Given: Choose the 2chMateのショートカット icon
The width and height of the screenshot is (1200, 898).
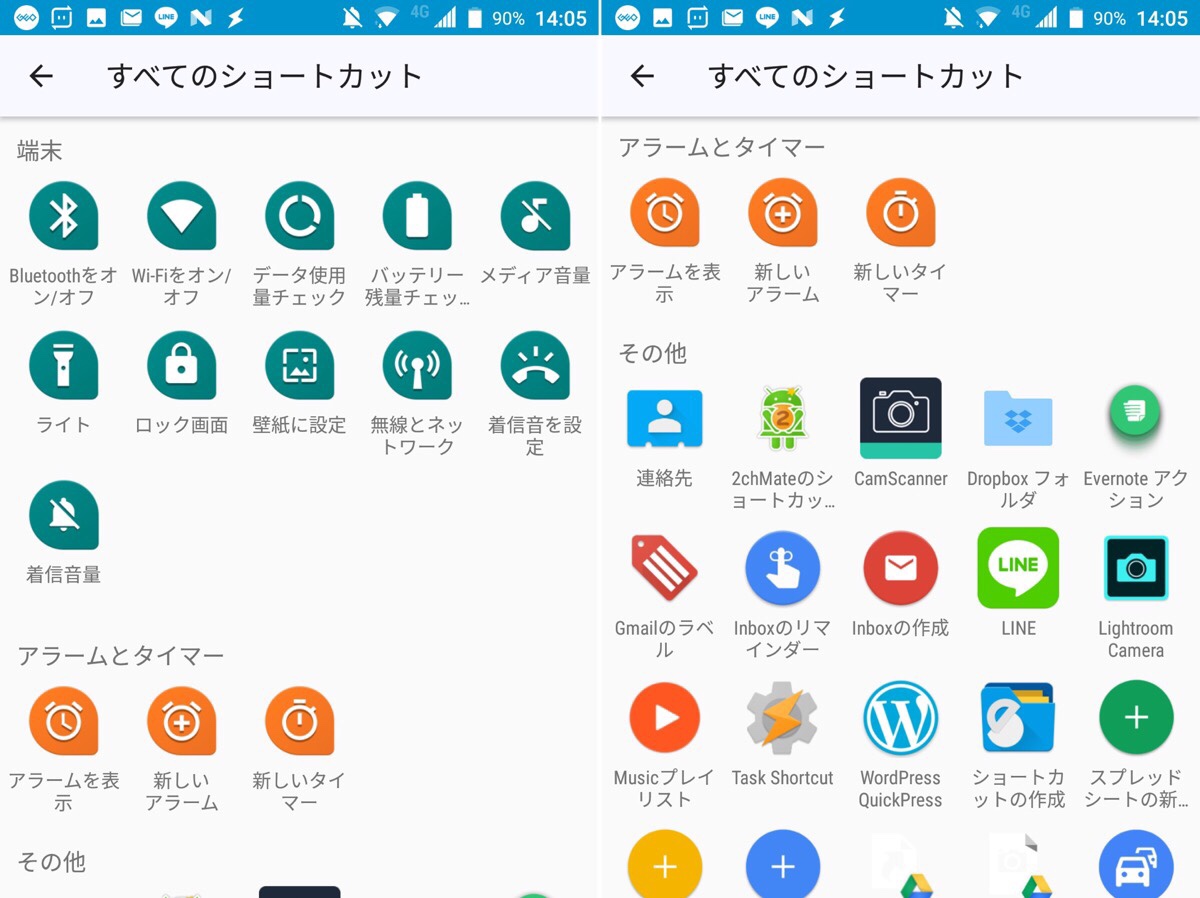Looking at the screenshot, I should [x=783, y=418].
